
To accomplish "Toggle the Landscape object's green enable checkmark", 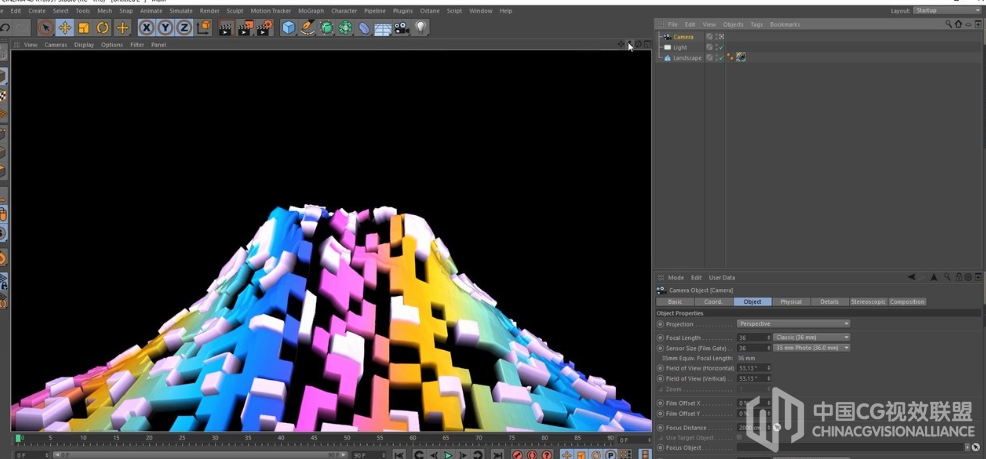I will [x=721, y=58].
